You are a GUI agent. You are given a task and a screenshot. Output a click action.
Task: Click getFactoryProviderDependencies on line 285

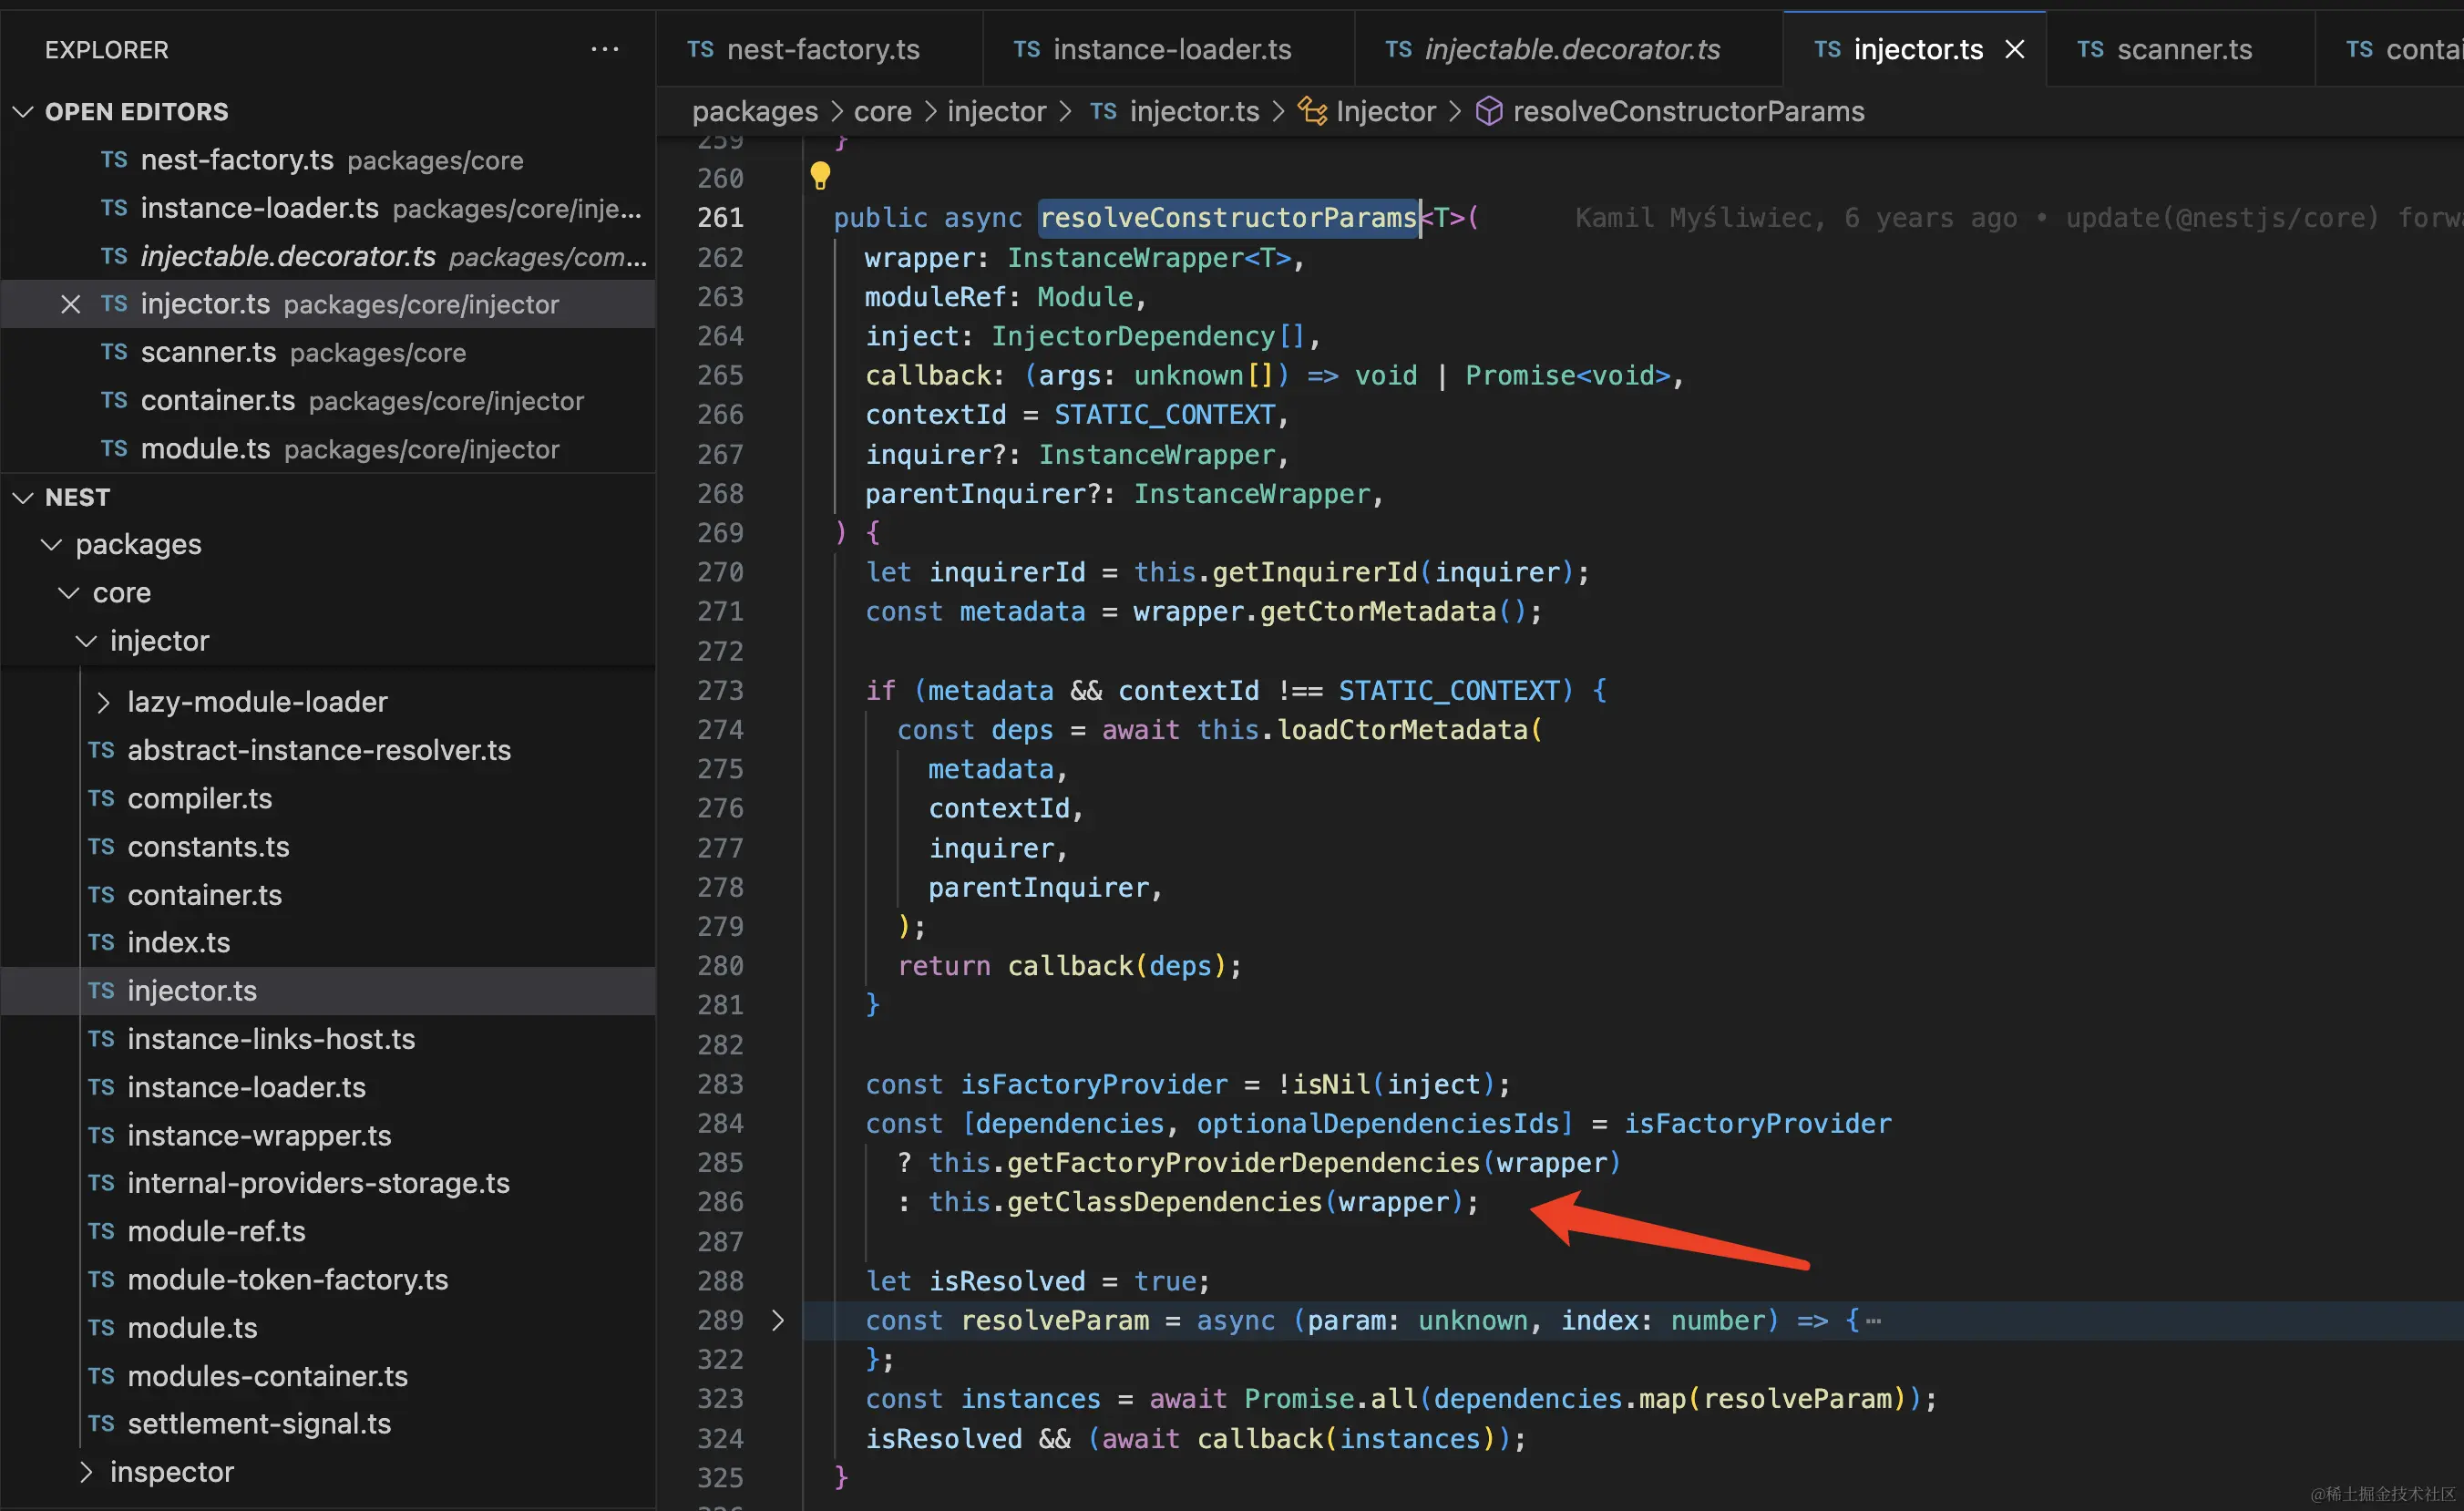coord(1243,1162)
